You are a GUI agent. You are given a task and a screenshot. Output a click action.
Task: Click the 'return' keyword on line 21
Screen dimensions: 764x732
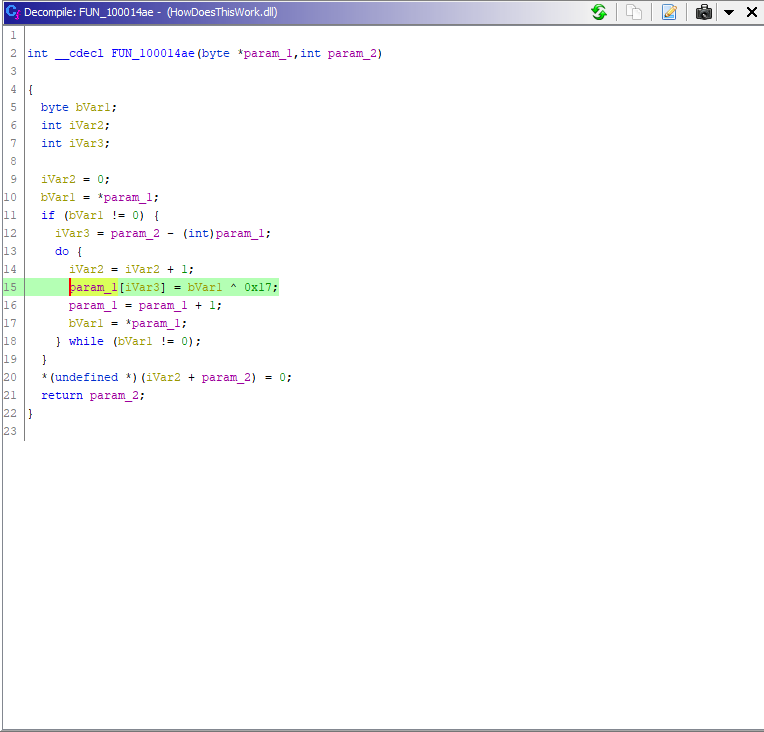[62, 395]
